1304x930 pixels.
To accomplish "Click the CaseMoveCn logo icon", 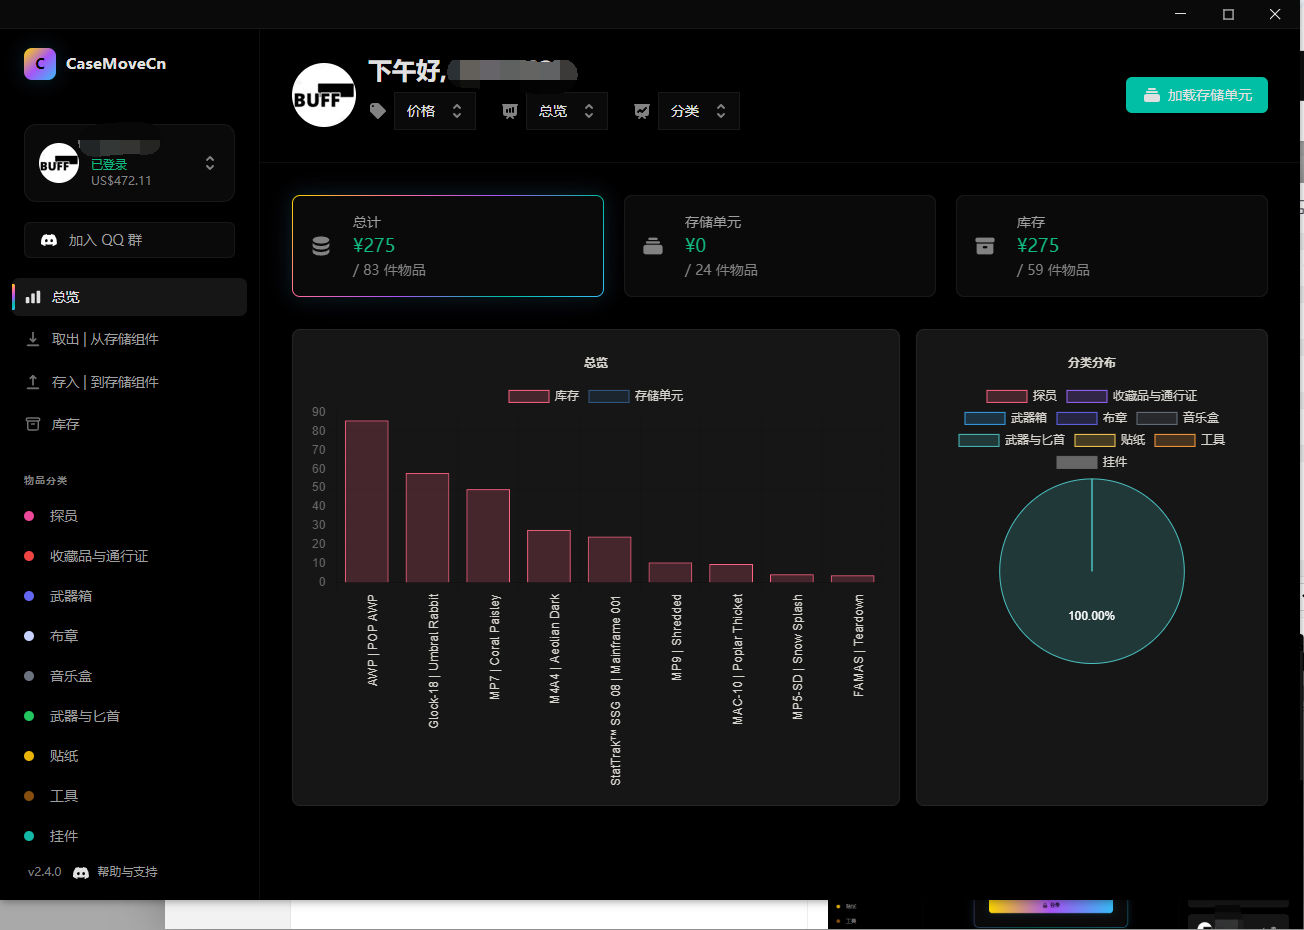I will [40, 63].
